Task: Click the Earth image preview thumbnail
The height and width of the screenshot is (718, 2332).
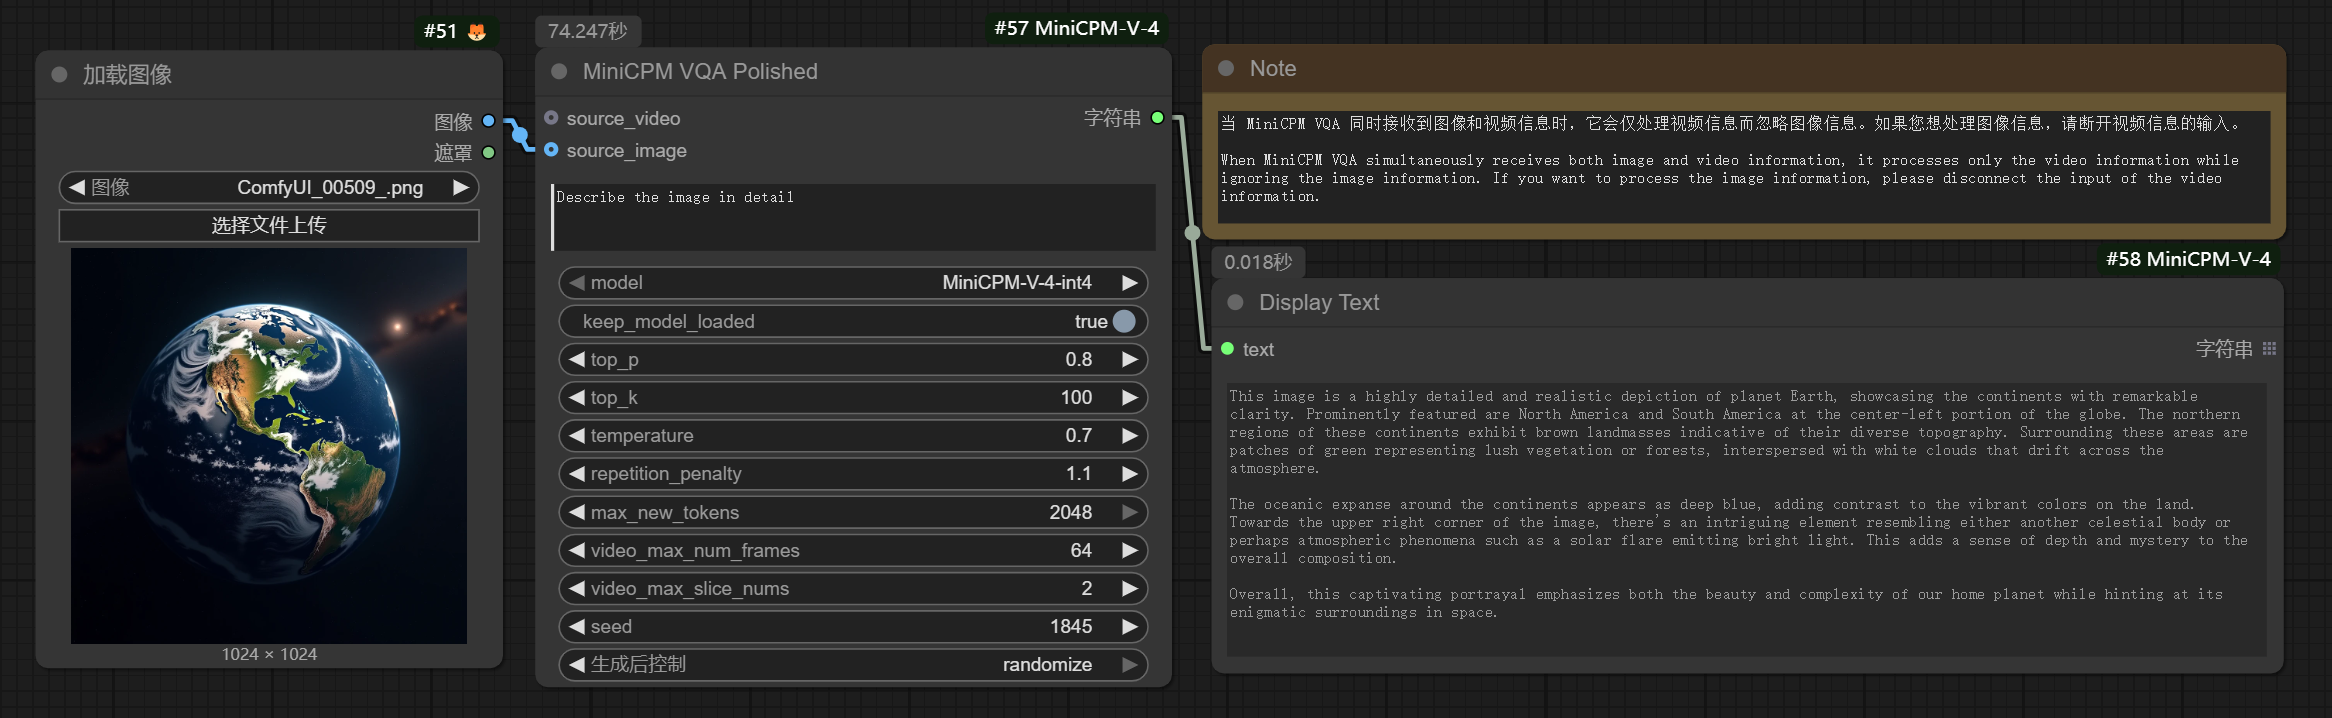Action: click(269, 446)
